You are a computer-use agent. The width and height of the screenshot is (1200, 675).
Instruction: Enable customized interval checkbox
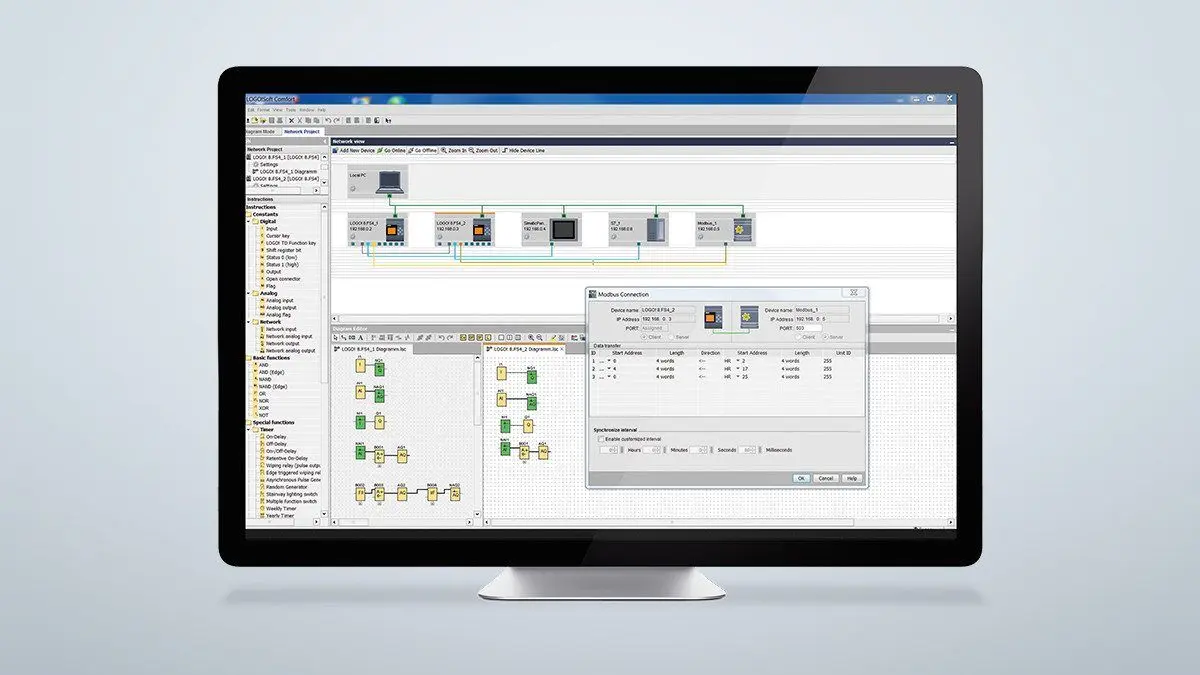[x=601, y=439]
